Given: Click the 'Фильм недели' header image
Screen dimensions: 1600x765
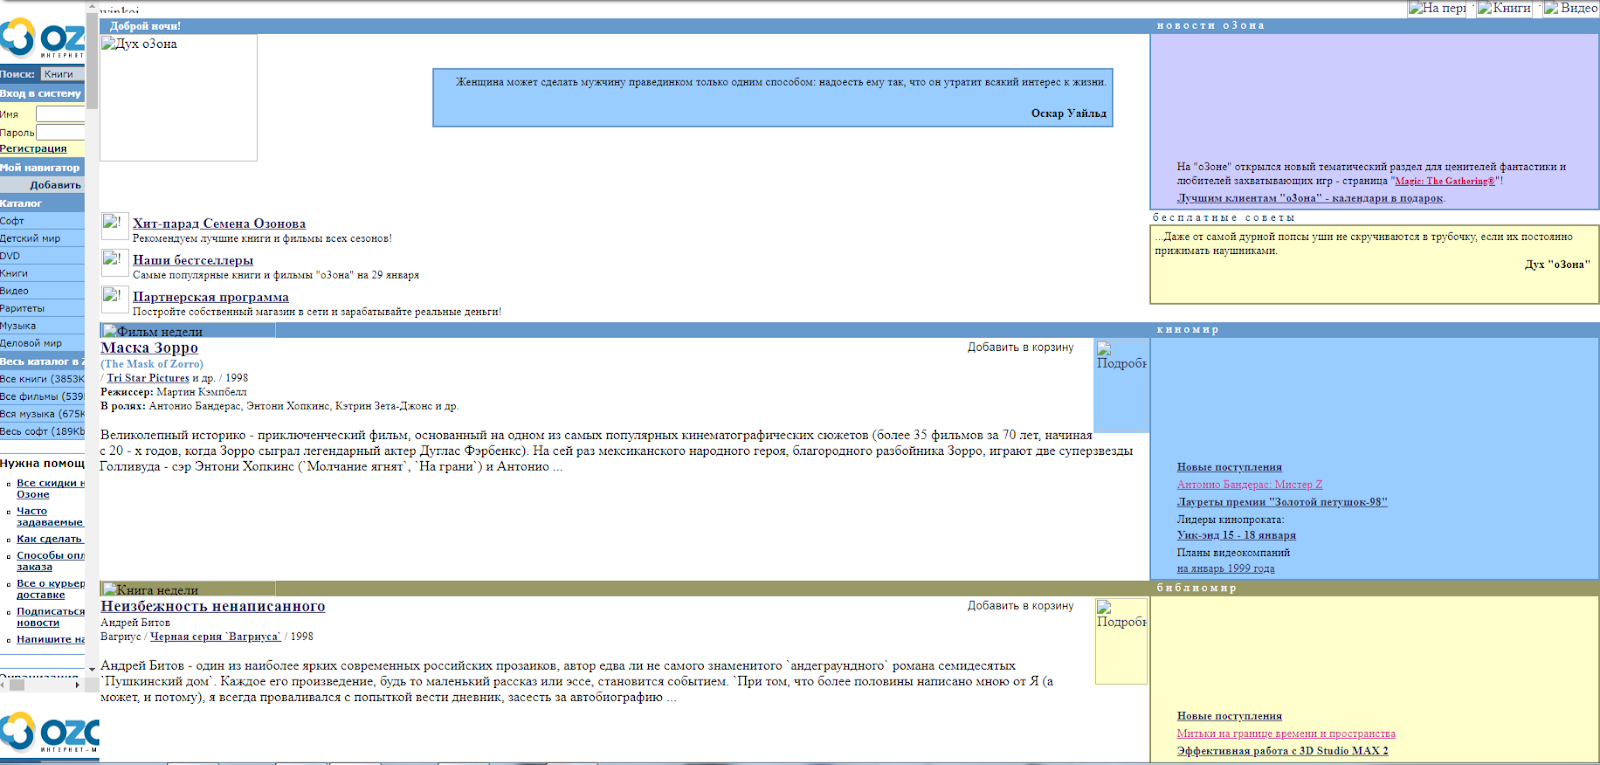Looking at the screenshot, I should click(x=188, y=331).
